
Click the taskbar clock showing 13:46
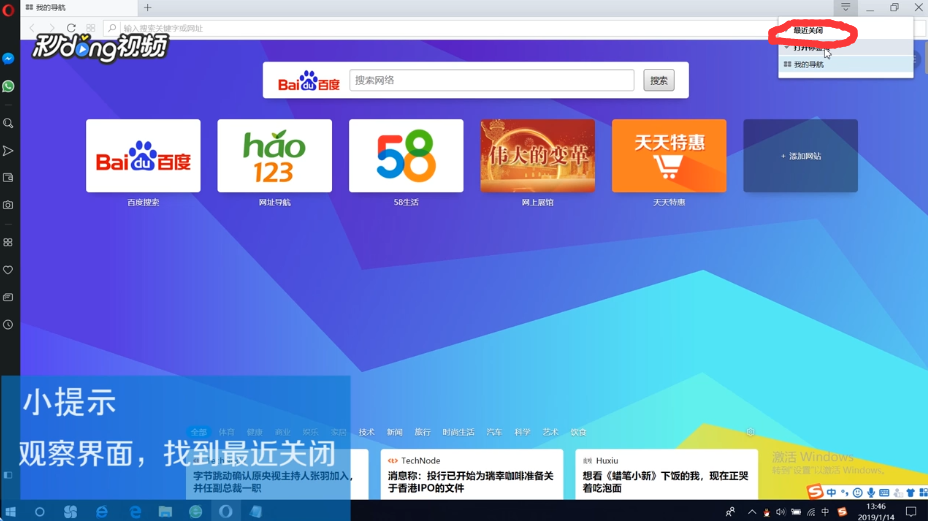(876, 512)
